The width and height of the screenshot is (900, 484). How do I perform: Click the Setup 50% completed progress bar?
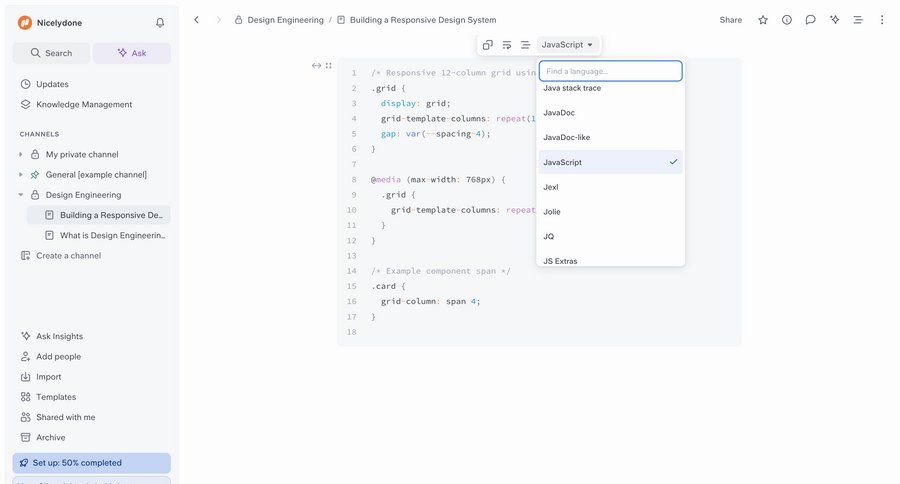point(91,463)
